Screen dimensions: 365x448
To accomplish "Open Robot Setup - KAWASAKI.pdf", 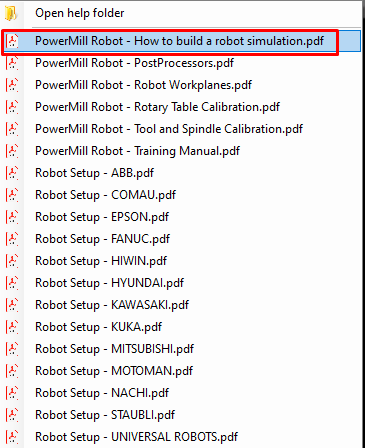I will coord(182,305).
